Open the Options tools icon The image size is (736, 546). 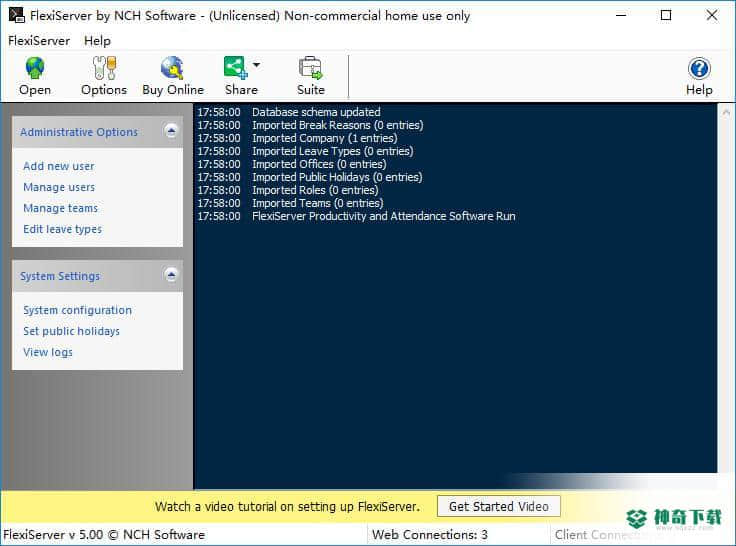click(104, 68)
